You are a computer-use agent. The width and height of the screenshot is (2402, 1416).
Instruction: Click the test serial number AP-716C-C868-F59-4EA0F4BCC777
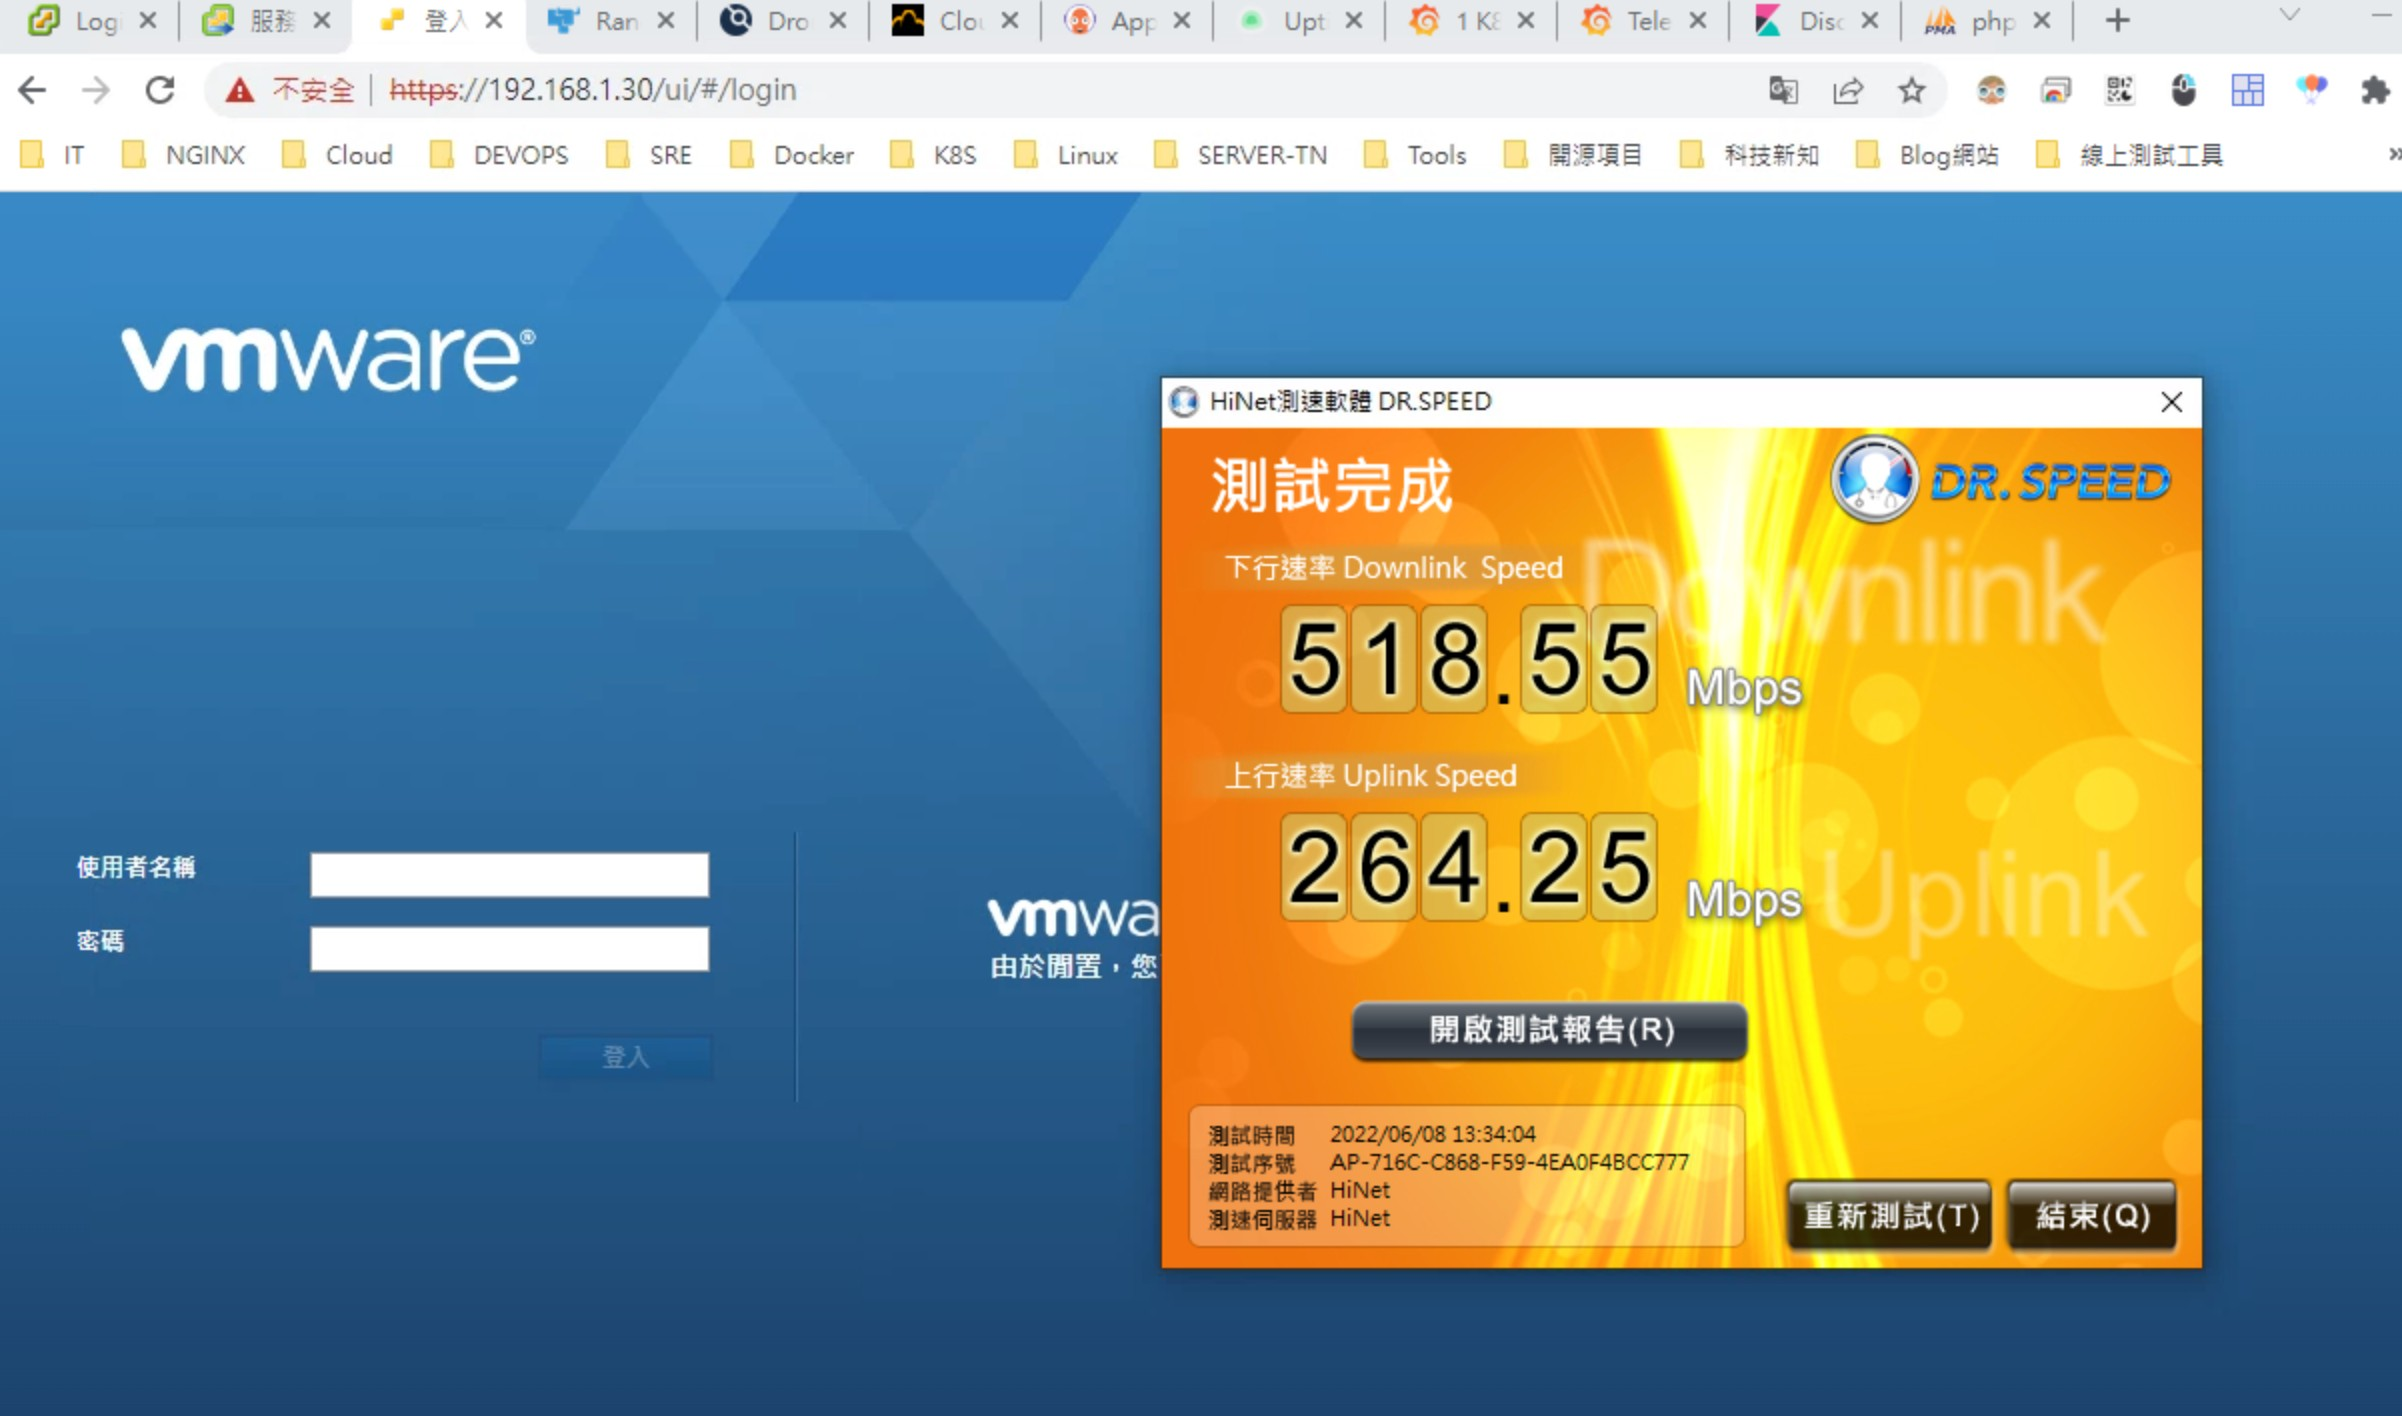(x=1509, y=1162)
